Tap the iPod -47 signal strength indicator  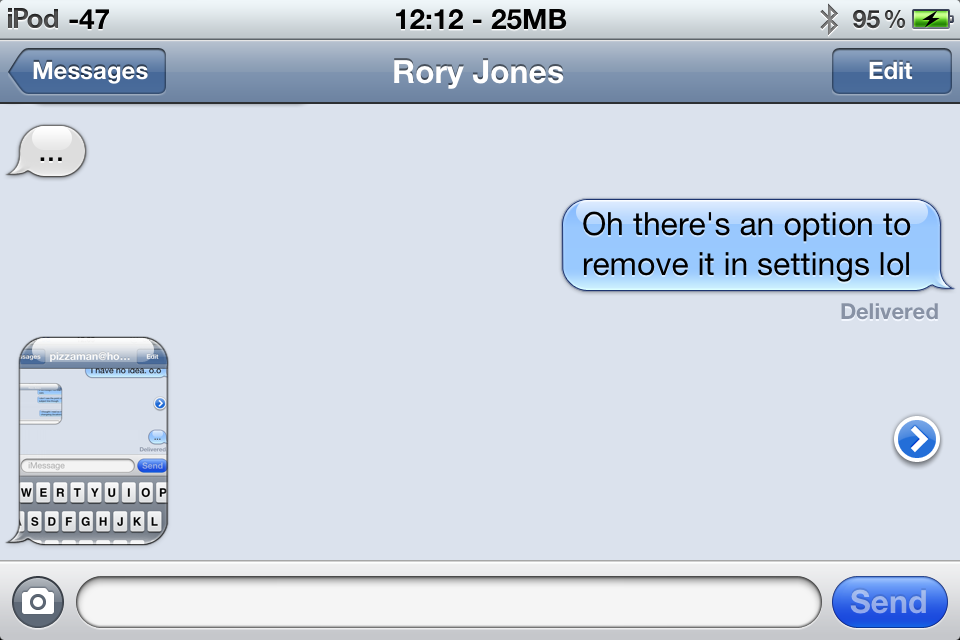(x=58, y=19)
